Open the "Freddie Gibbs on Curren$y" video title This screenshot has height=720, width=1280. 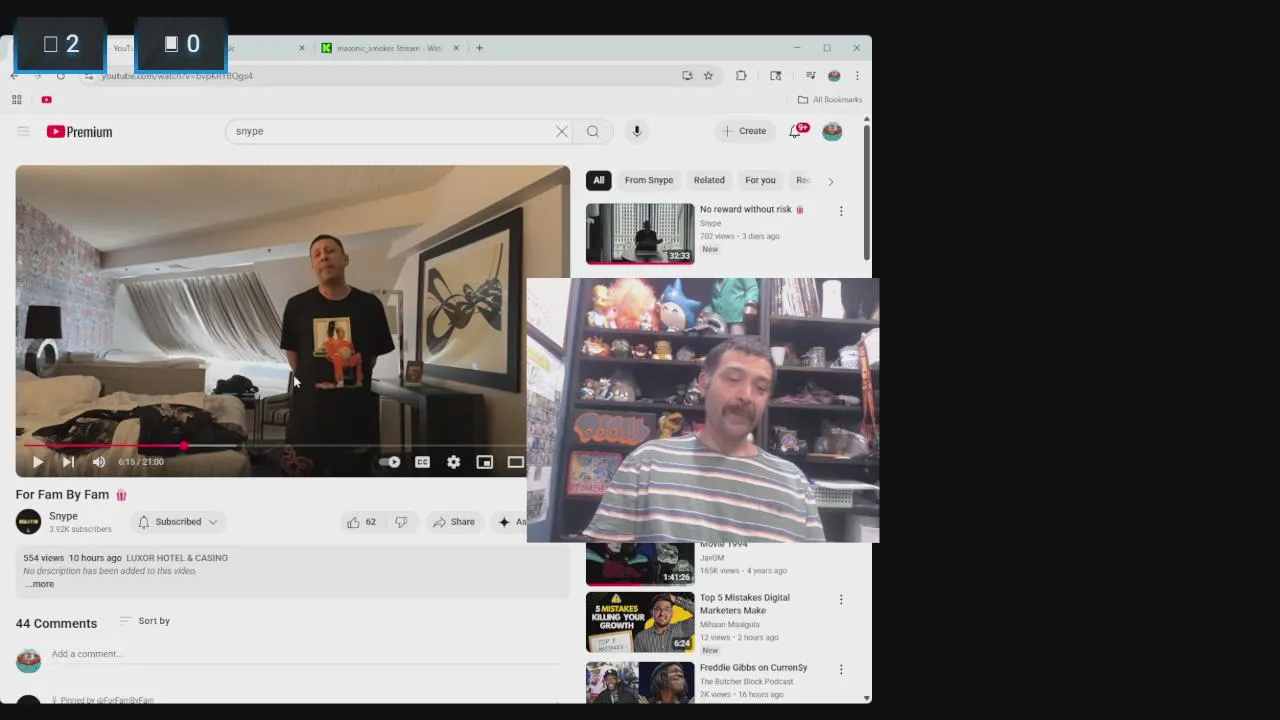(x=753, y=667)
